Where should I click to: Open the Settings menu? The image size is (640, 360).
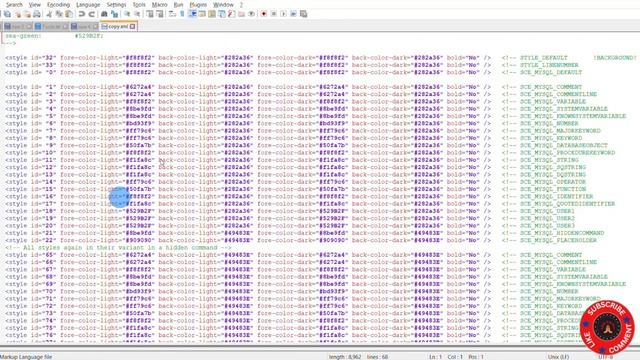[x=116, y=4]
